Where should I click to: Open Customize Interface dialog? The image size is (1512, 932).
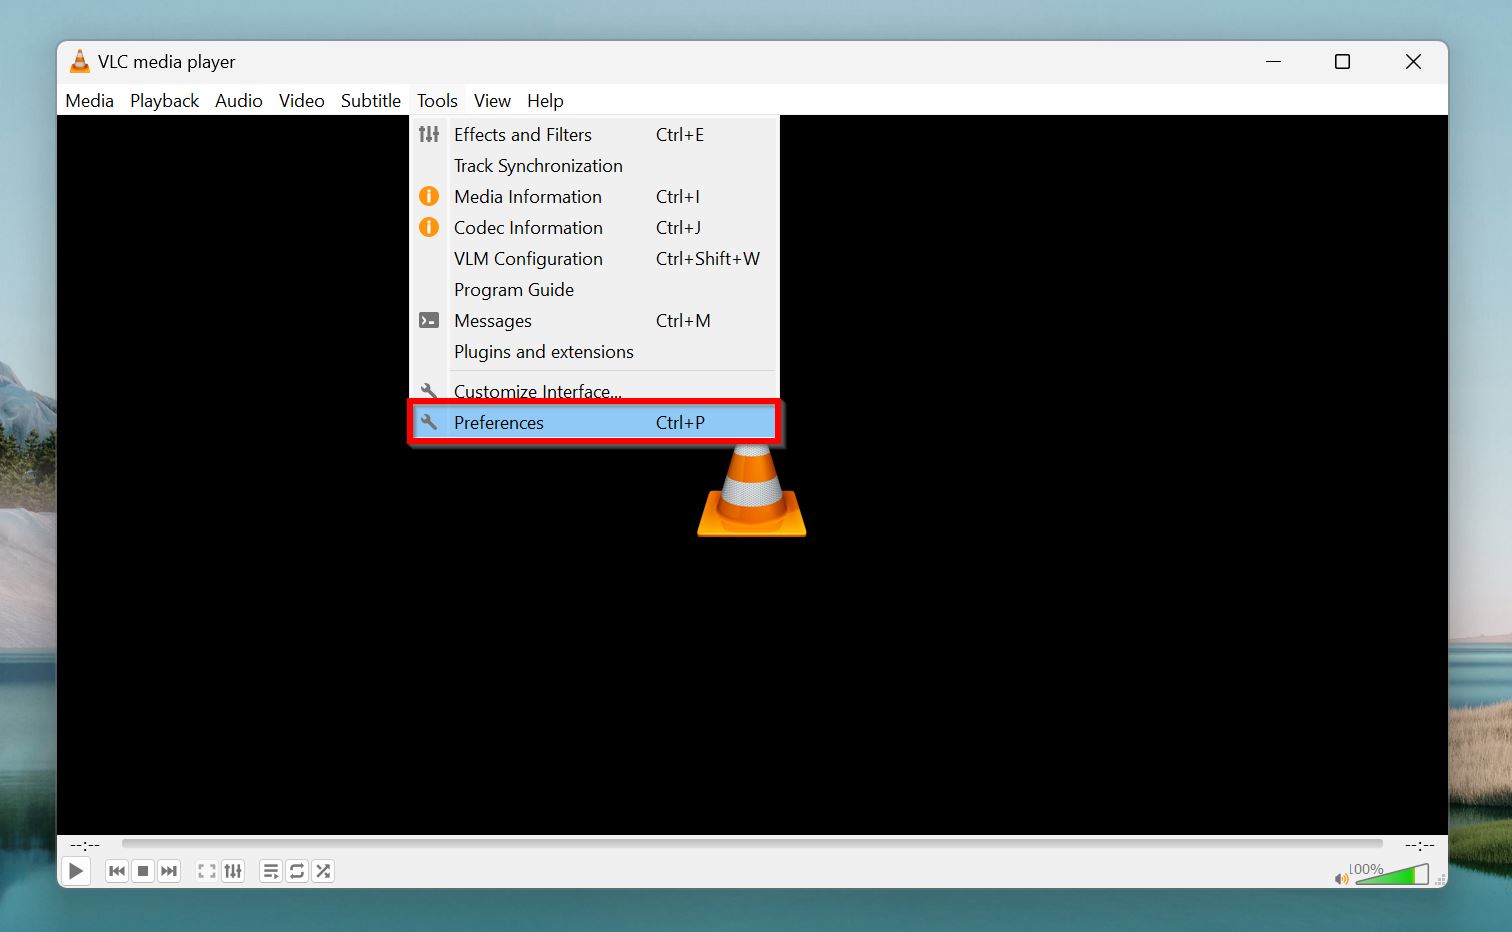[x=537, y=391]
